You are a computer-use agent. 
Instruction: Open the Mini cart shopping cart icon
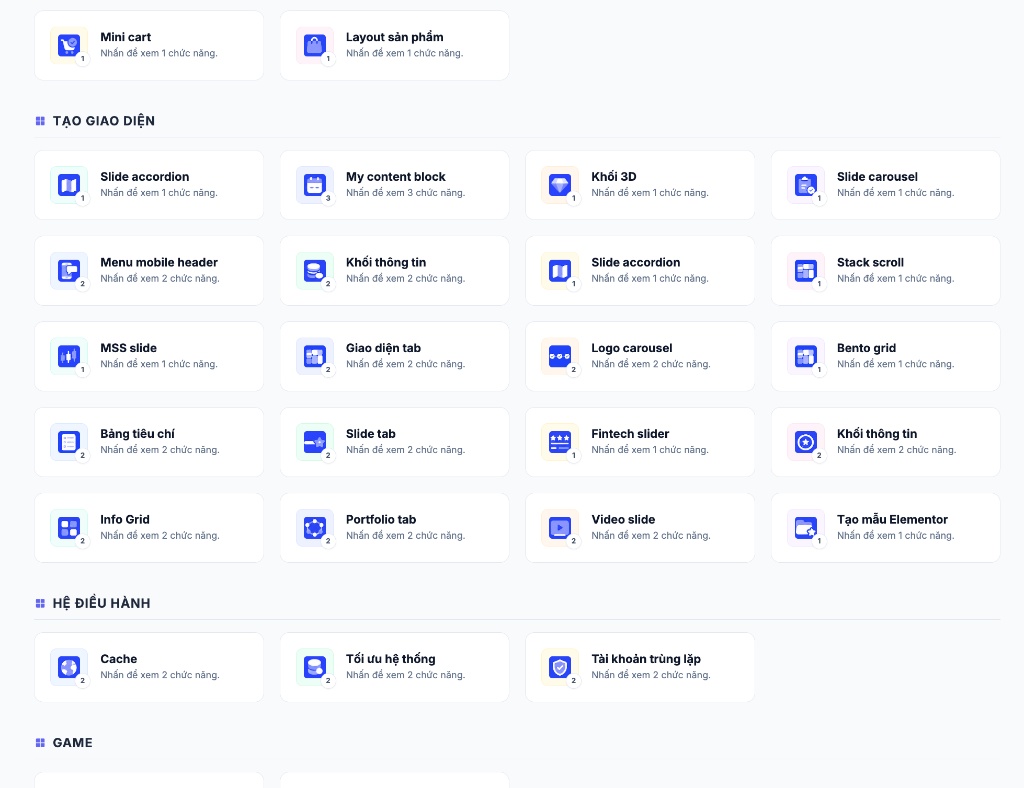coord(69,45)
